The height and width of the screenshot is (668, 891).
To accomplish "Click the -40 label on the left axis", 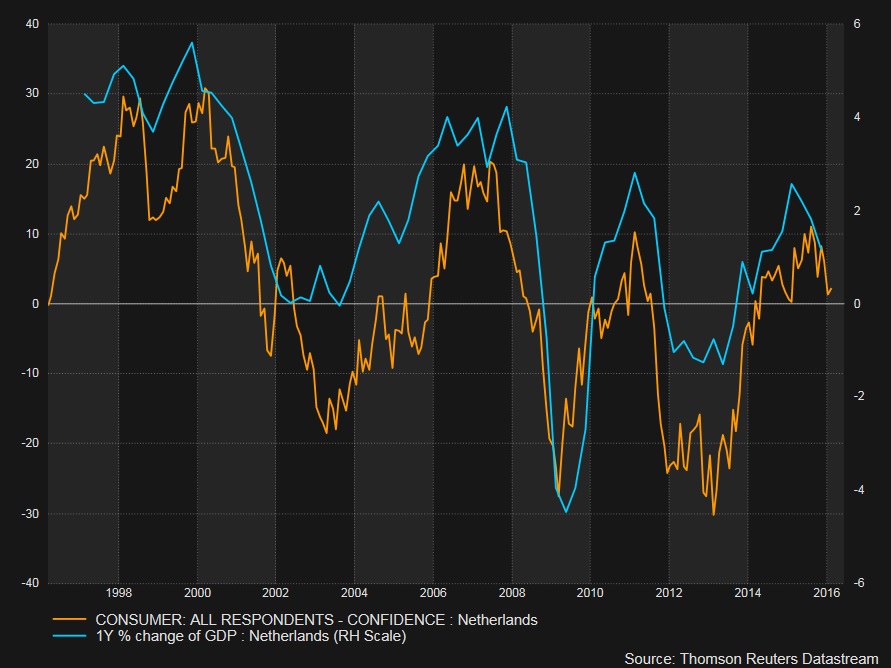I will 29,583.
